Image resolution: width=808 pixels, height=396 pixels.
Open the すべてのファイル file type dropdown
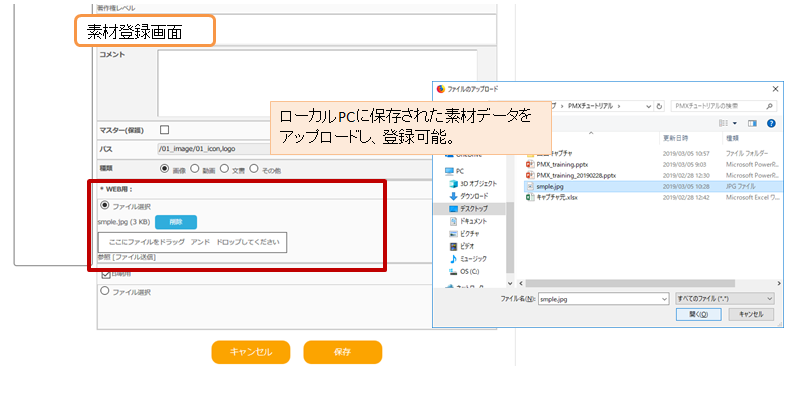[x=725, y=299]
